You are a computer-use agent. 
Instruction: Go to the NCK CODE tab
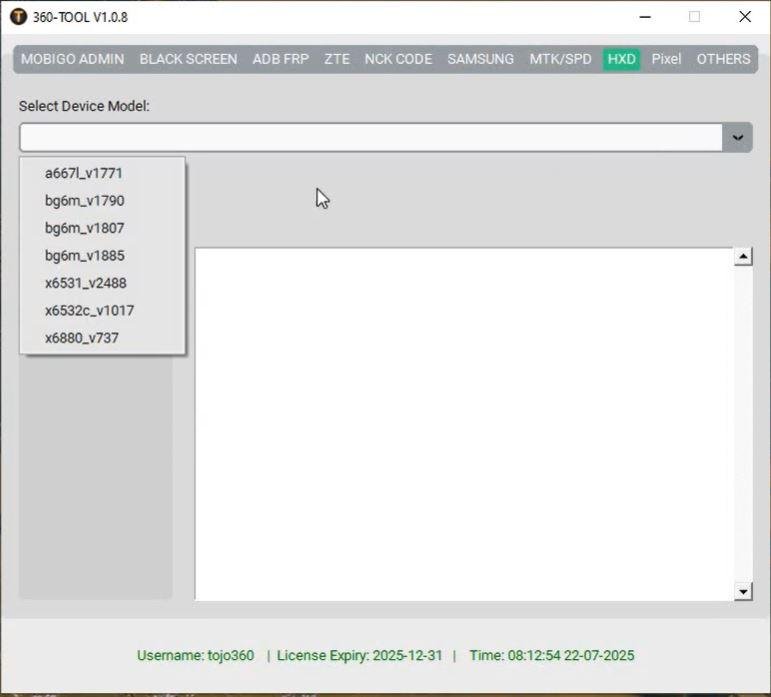398,59
